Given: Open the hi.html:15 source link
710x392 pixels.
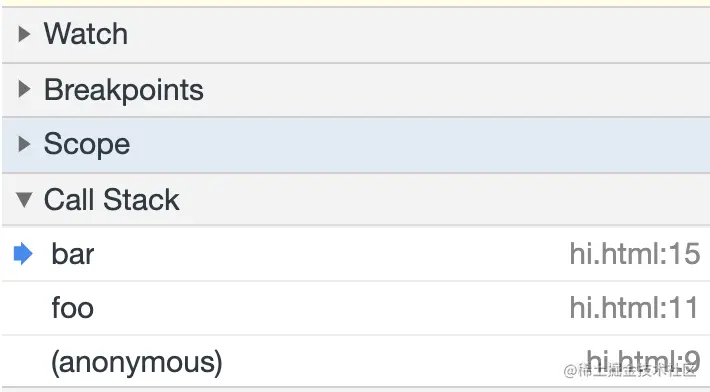Looking at the screenshot, I should coord(635,253).
